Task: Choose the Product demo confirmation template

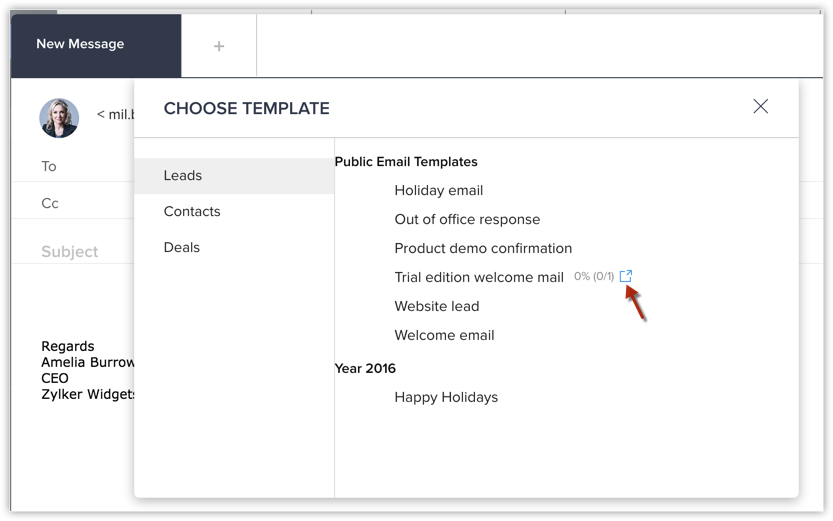Action: (x=483, y=249)
